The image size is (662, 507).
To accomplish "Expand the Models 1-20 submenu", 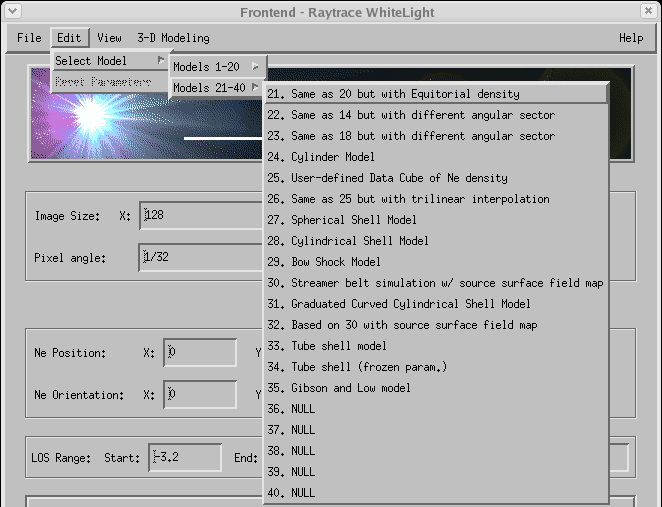I will point(216,67).
